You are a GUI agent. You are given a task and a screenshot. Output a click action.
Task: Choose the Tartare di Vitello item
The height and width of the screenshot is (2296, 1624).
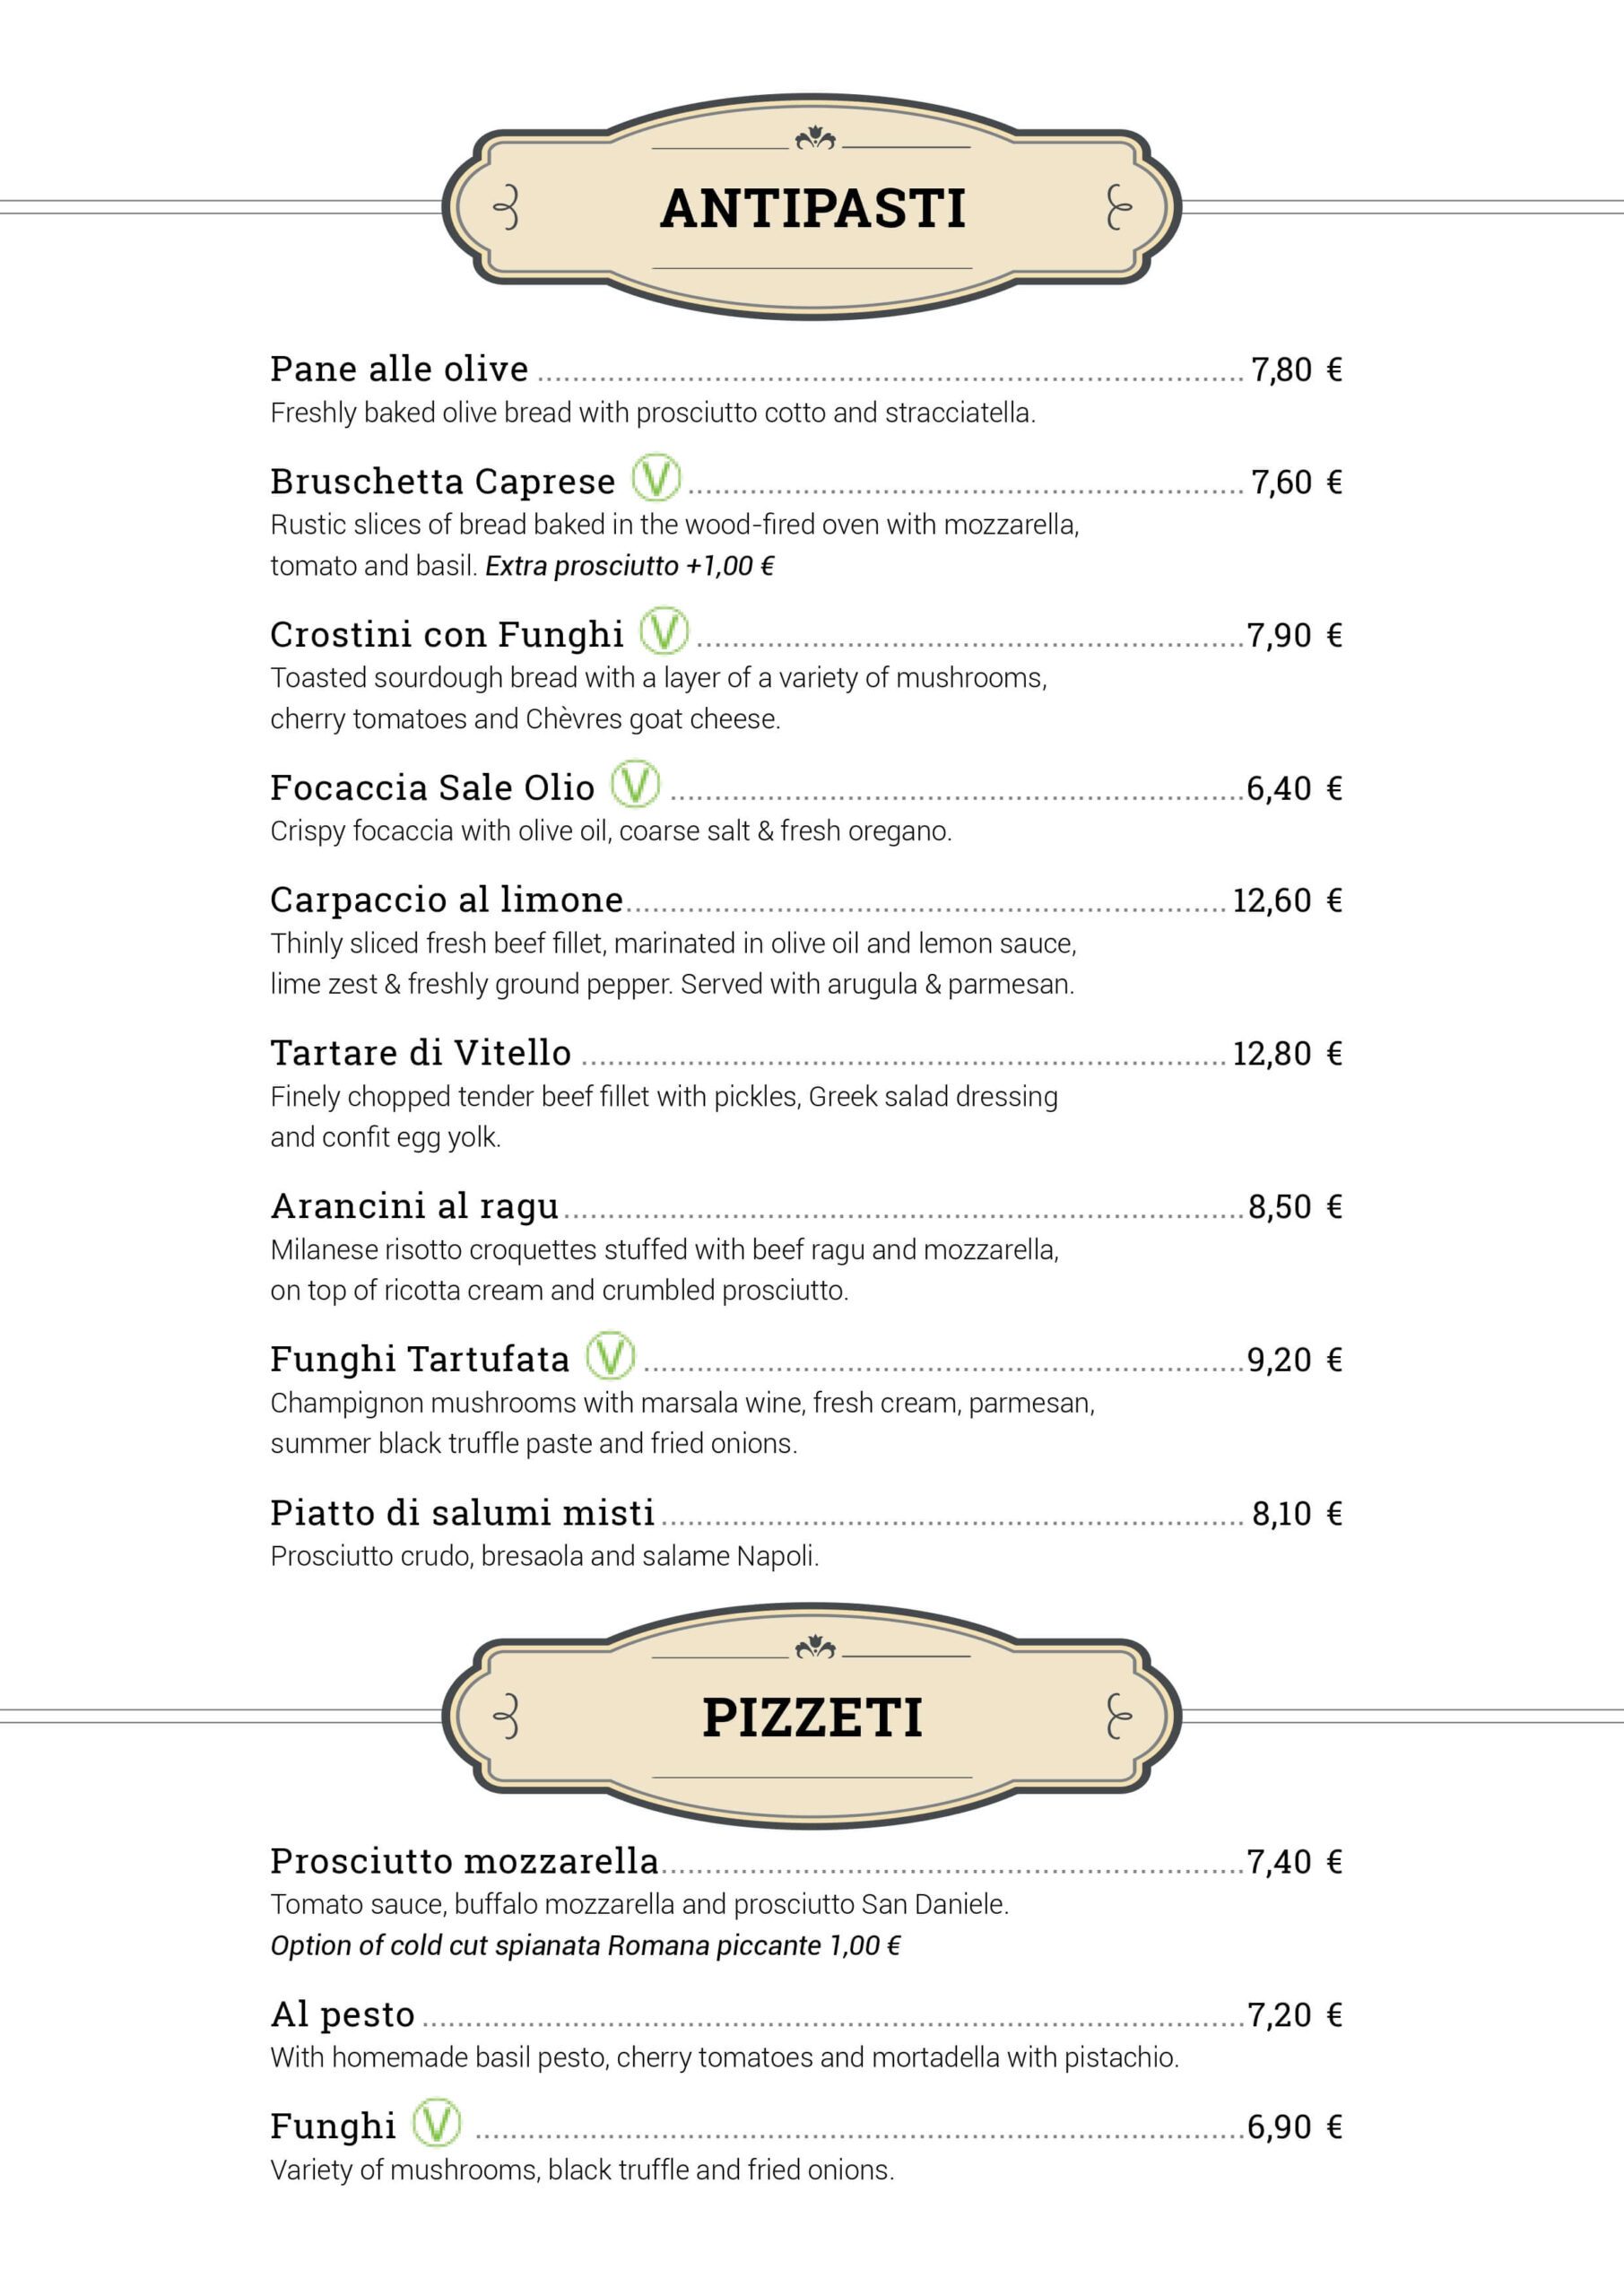(x=420, y=1053)
